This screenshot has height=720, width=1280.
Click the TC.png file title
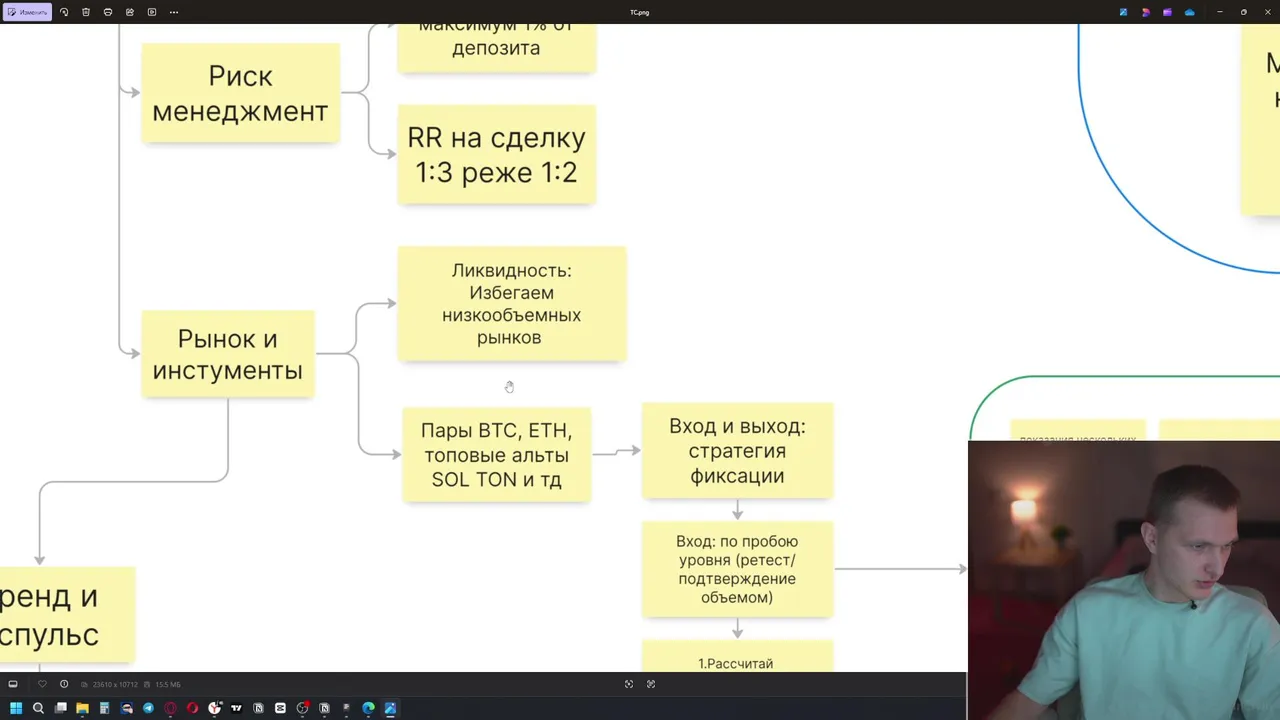(x=639, y=12)
